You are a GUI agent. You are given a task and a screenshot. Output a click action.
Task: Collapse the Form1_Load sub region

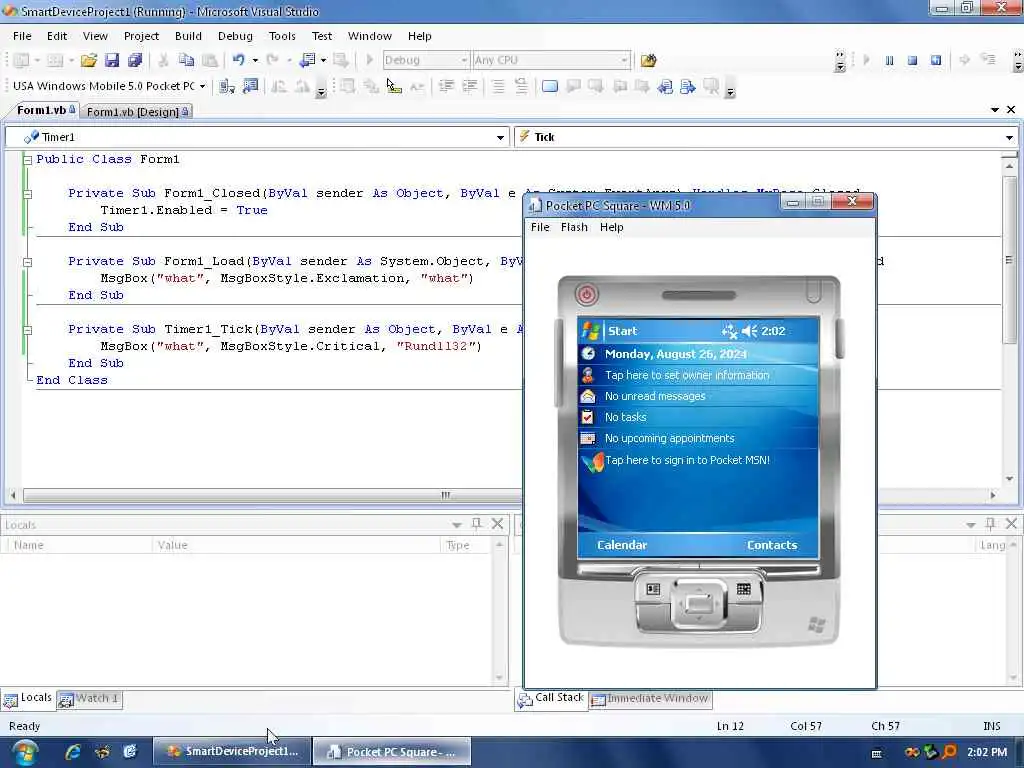pos(27,262)
